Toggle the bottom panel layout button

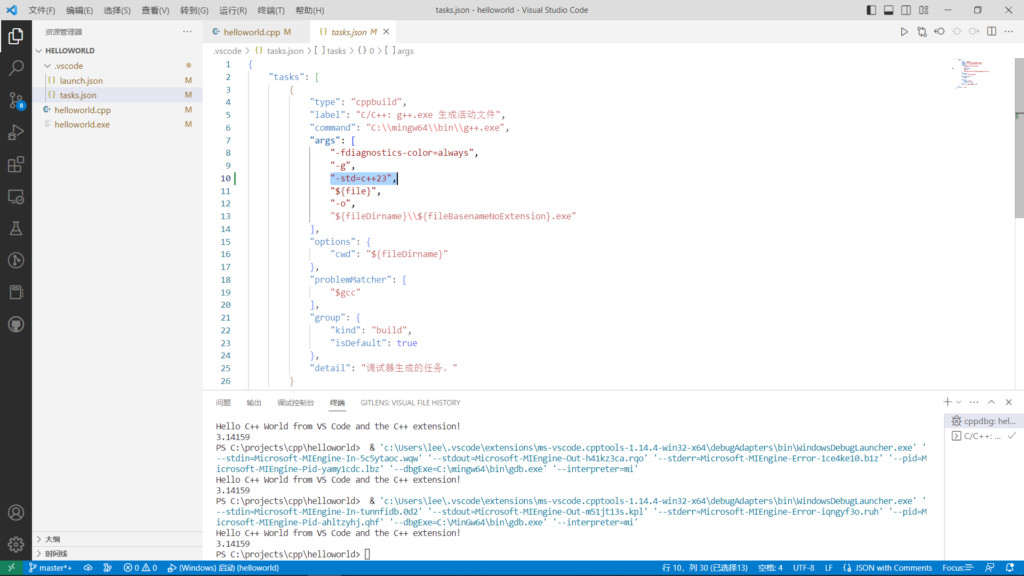887,10
